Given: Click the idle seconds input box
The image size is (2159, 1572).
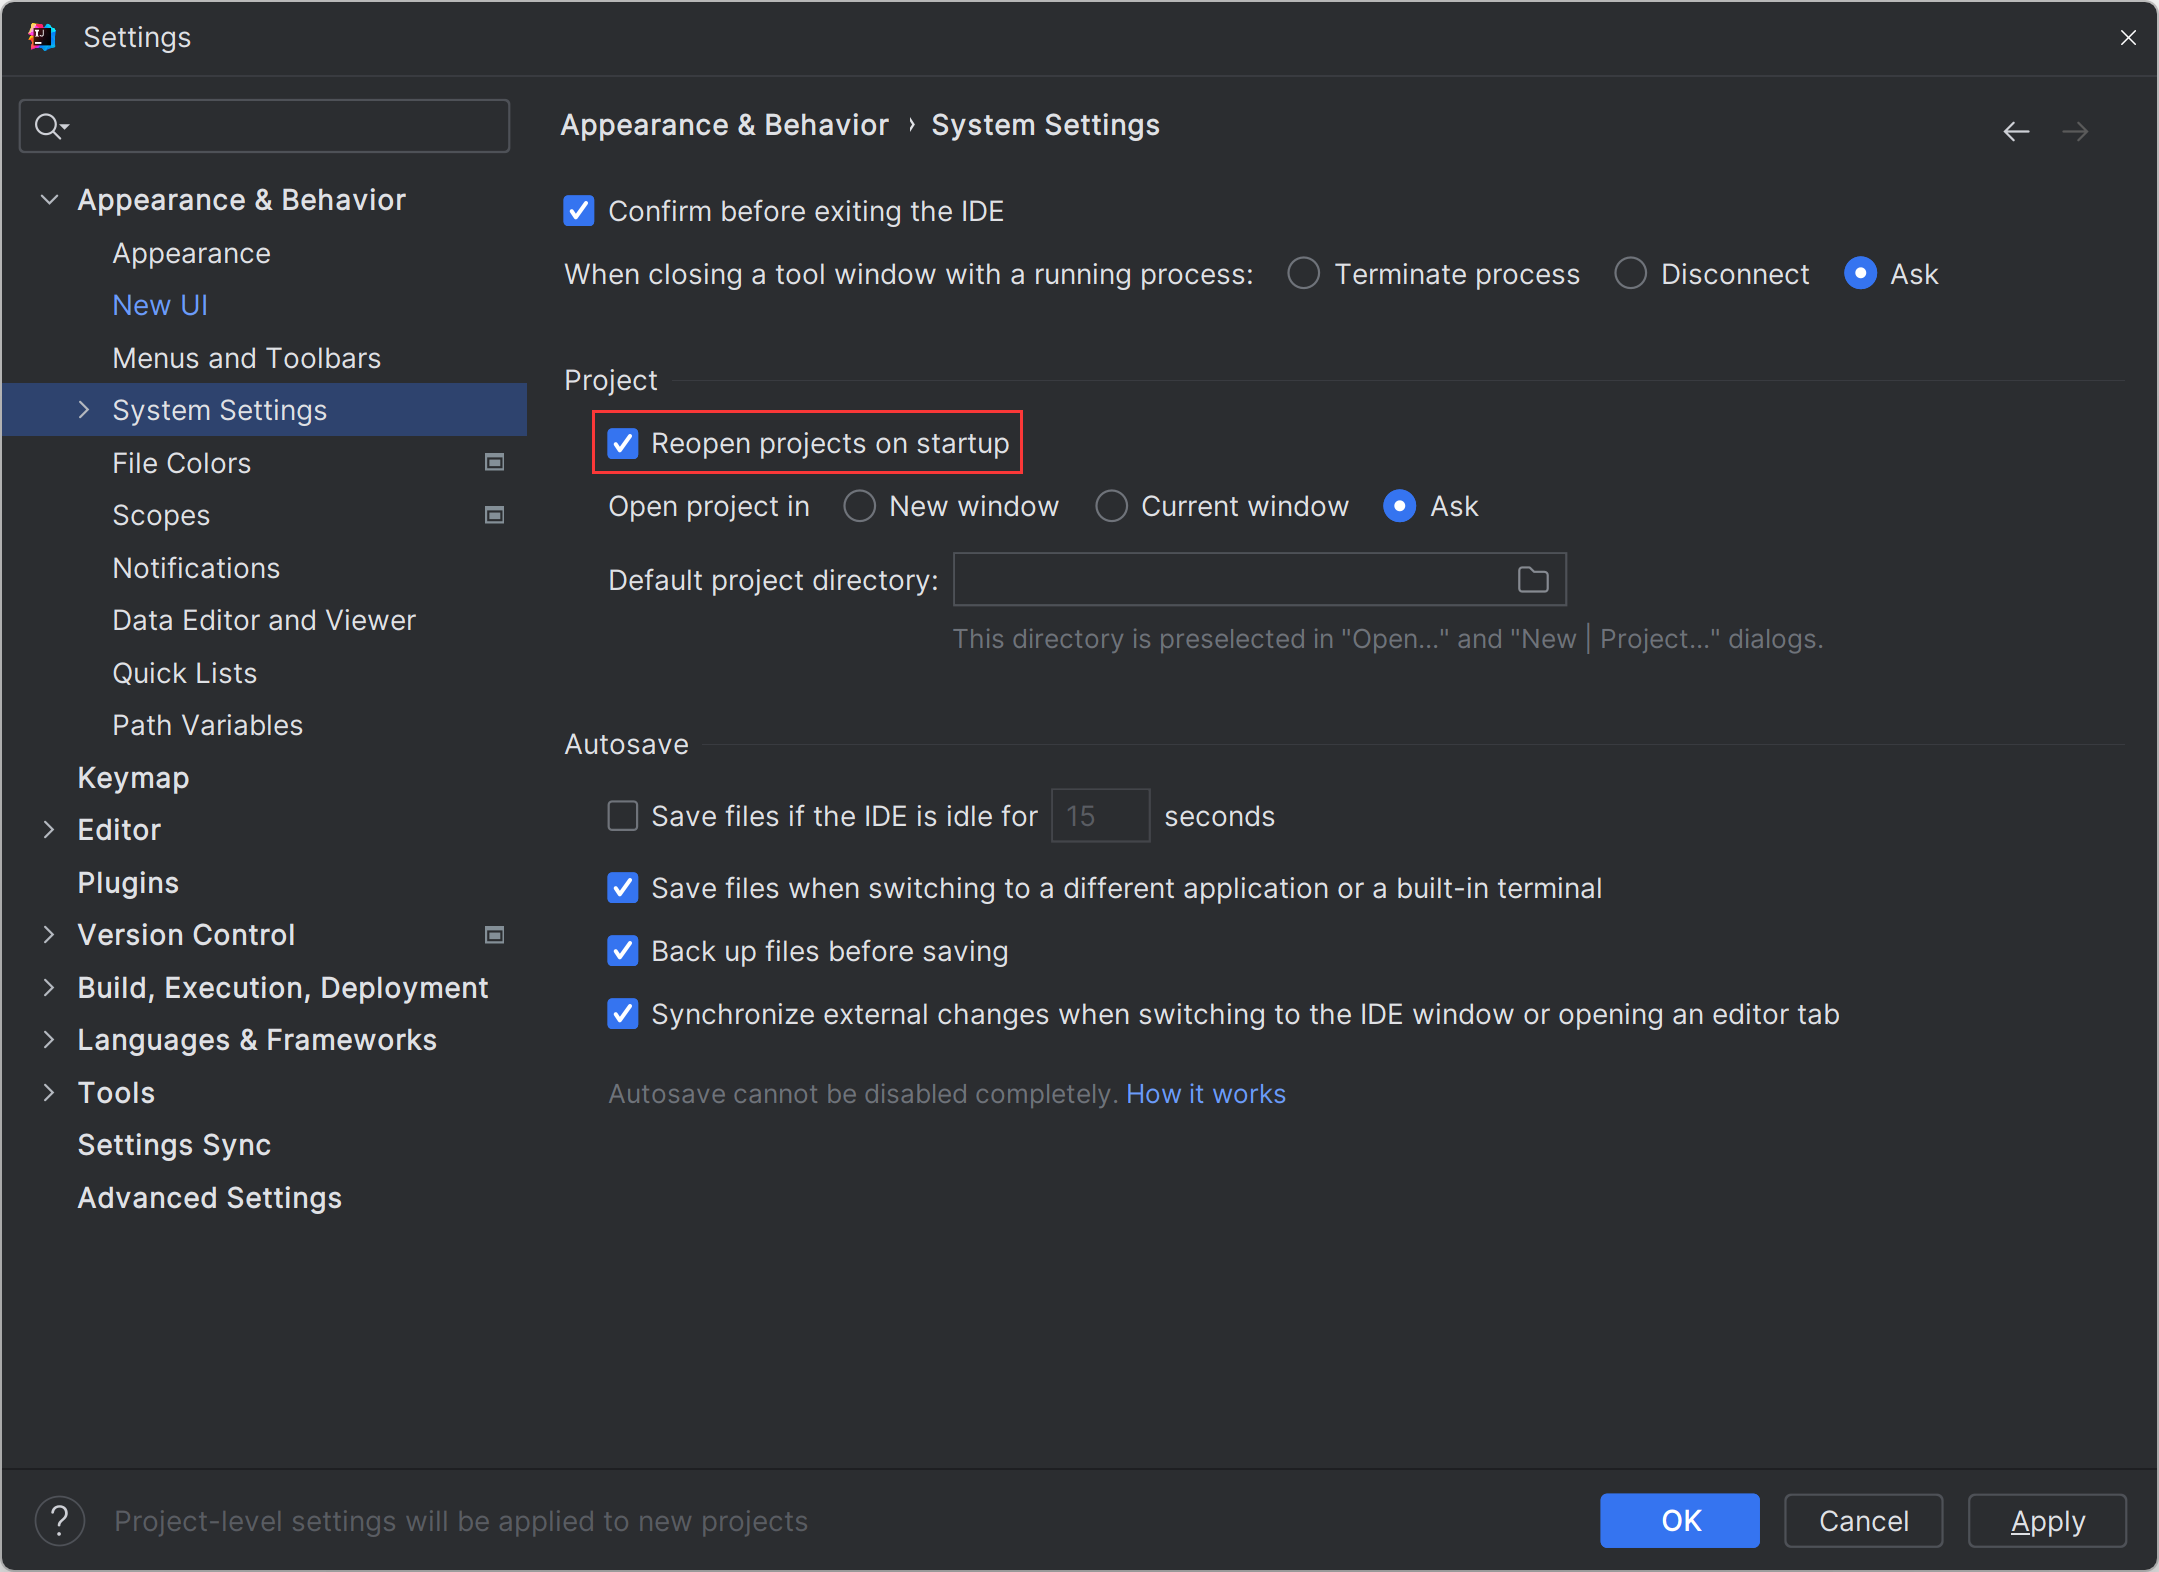Looking at the screenshot, I should [1100, 816].
